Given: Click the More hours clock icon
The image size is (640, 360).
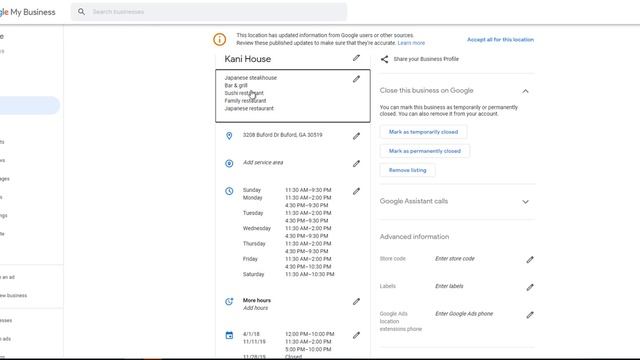Looking at the screenshot, I should [x=229, y=301].
